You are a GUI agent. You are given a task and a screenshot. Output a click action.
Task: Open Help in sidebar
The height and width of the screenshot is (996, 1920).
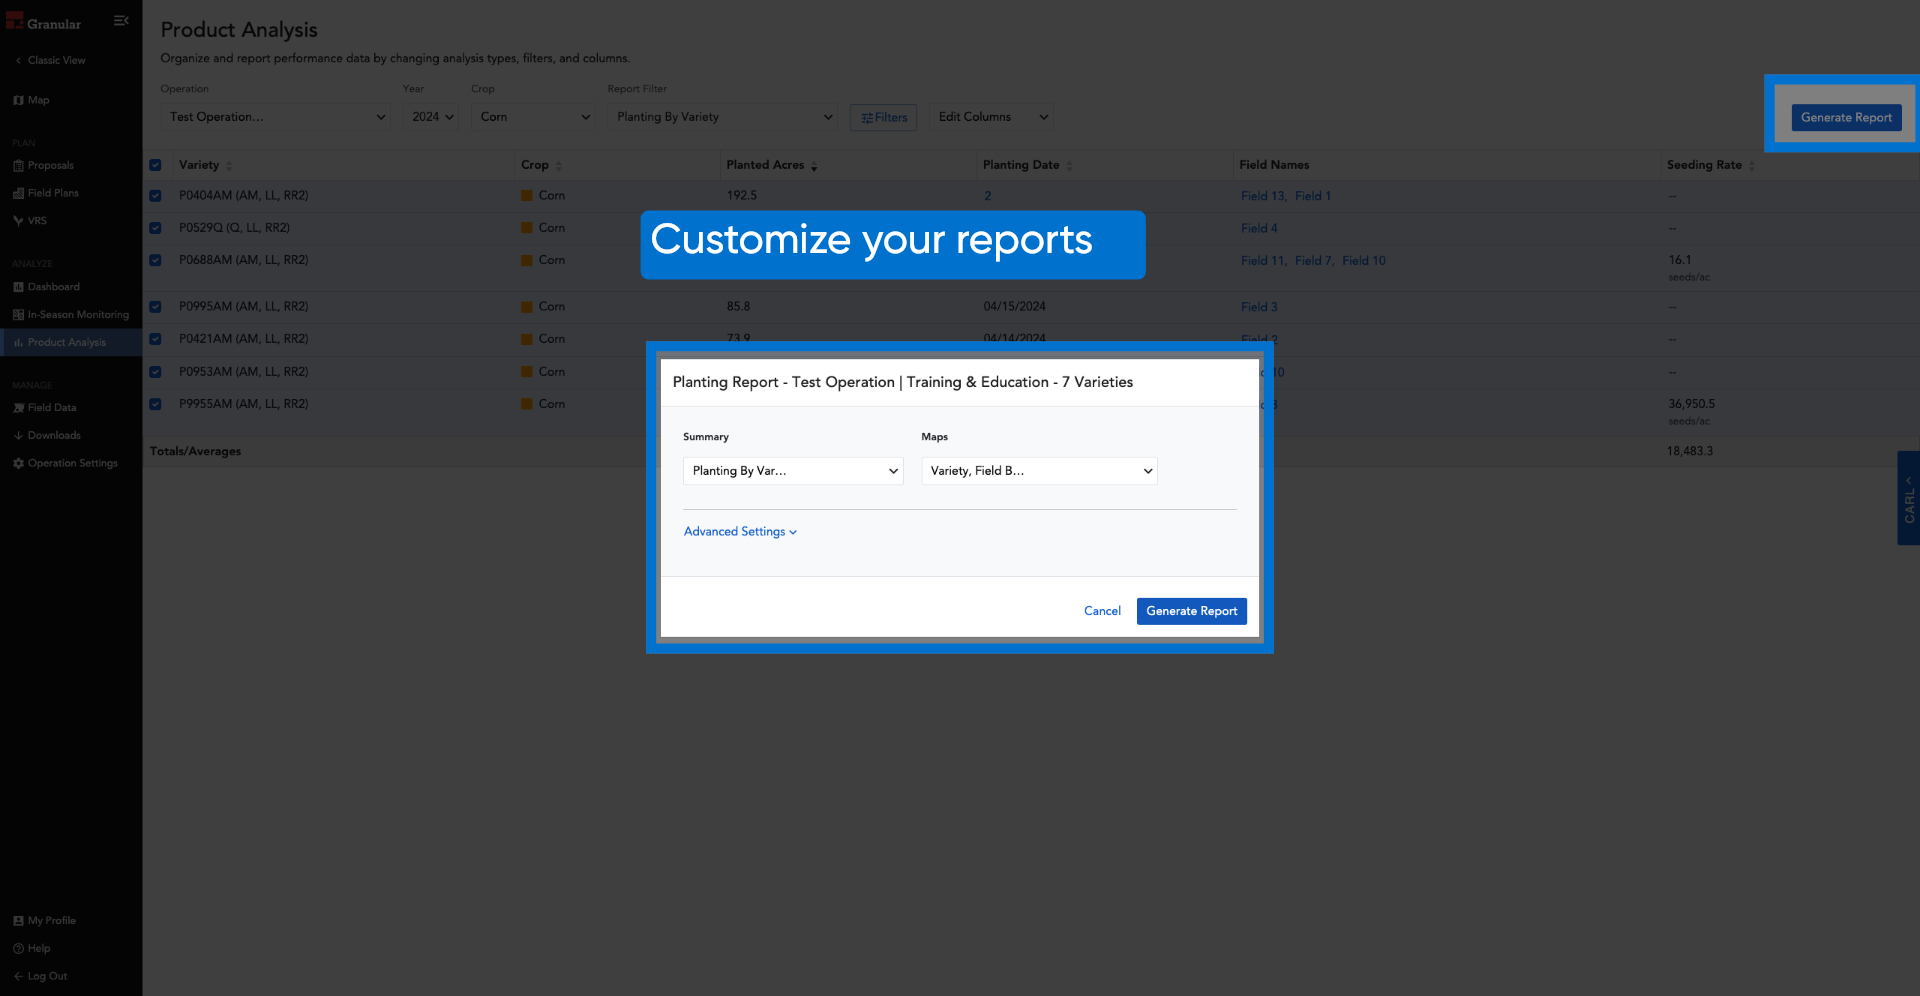click(39, 949)
